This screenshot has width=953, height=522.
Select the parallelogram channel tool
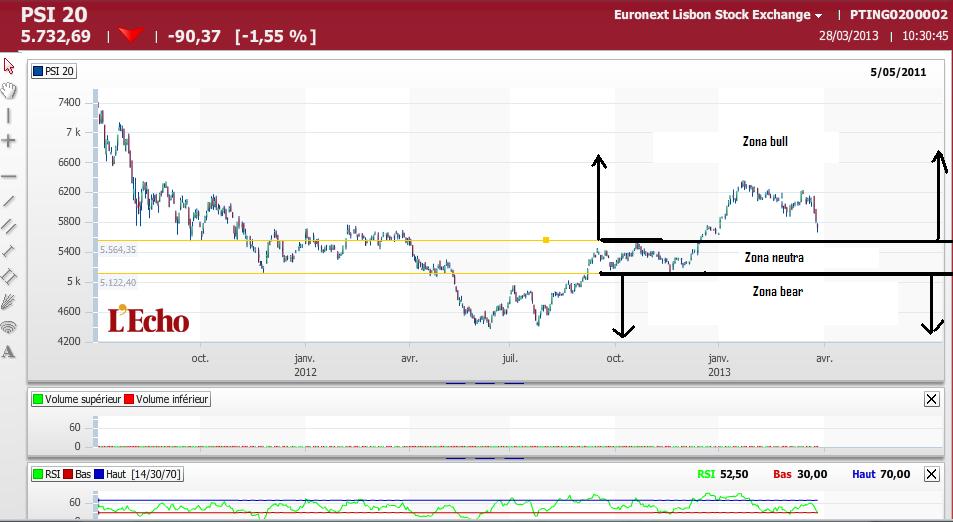[x=9, y=276]
